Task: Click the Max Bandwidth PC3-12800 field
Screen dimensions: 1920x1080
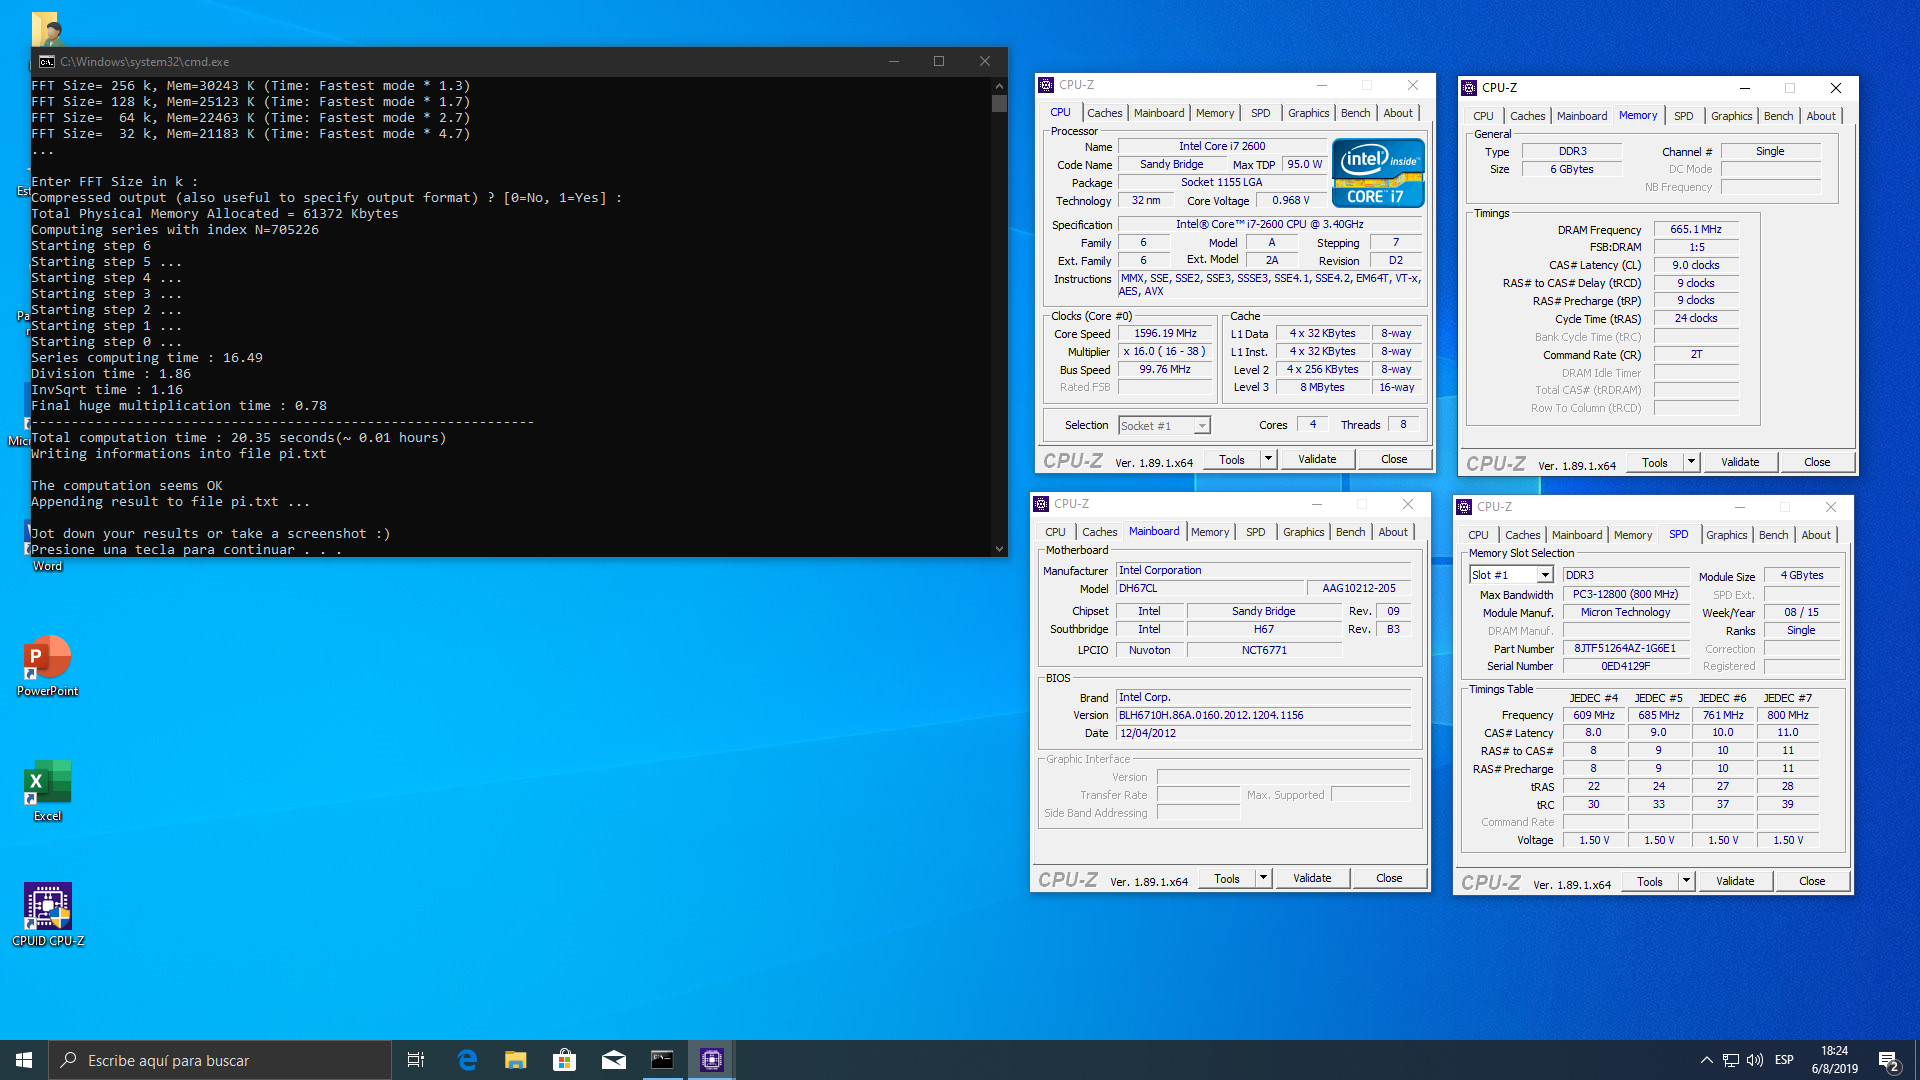Action: (1625, 594)
